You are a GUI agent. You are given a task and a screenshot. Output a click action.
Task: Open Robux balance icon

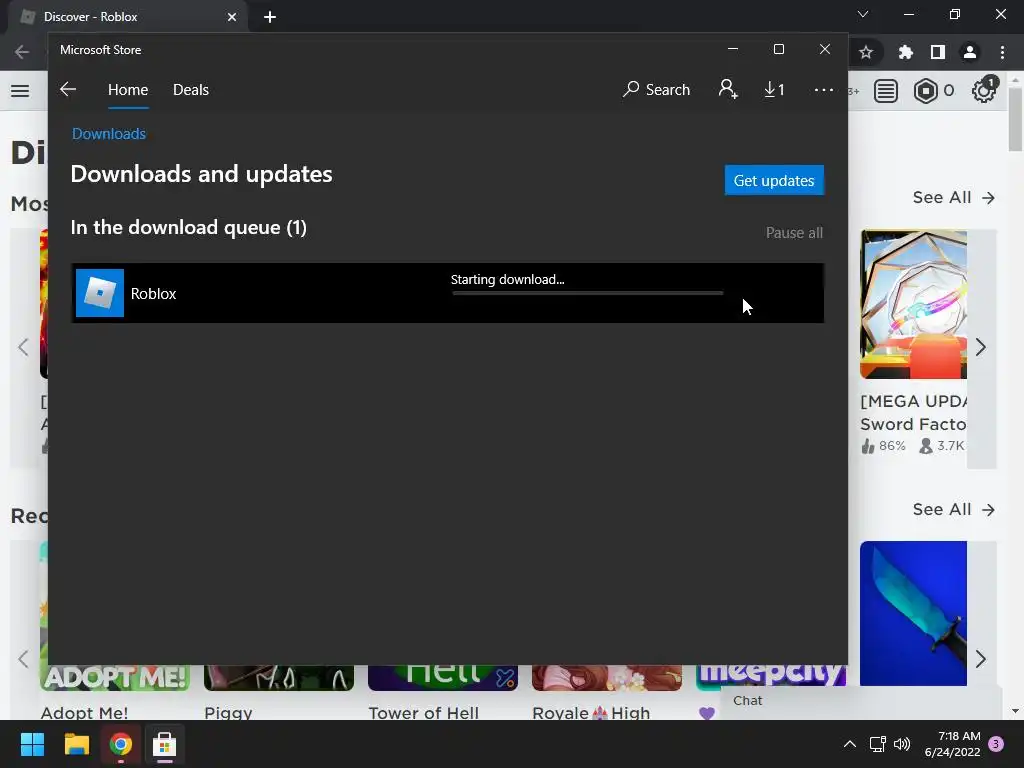[x=925, y=91]
